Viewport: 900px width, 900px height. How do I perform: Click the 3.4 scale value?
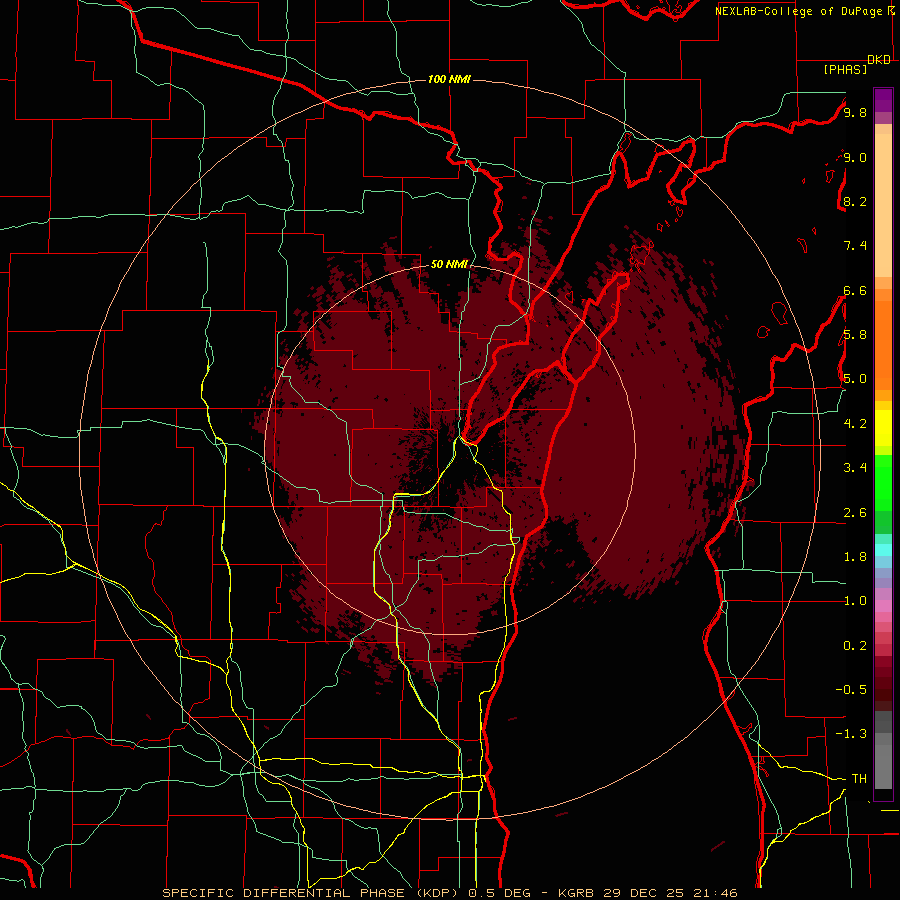coord(855,468)
